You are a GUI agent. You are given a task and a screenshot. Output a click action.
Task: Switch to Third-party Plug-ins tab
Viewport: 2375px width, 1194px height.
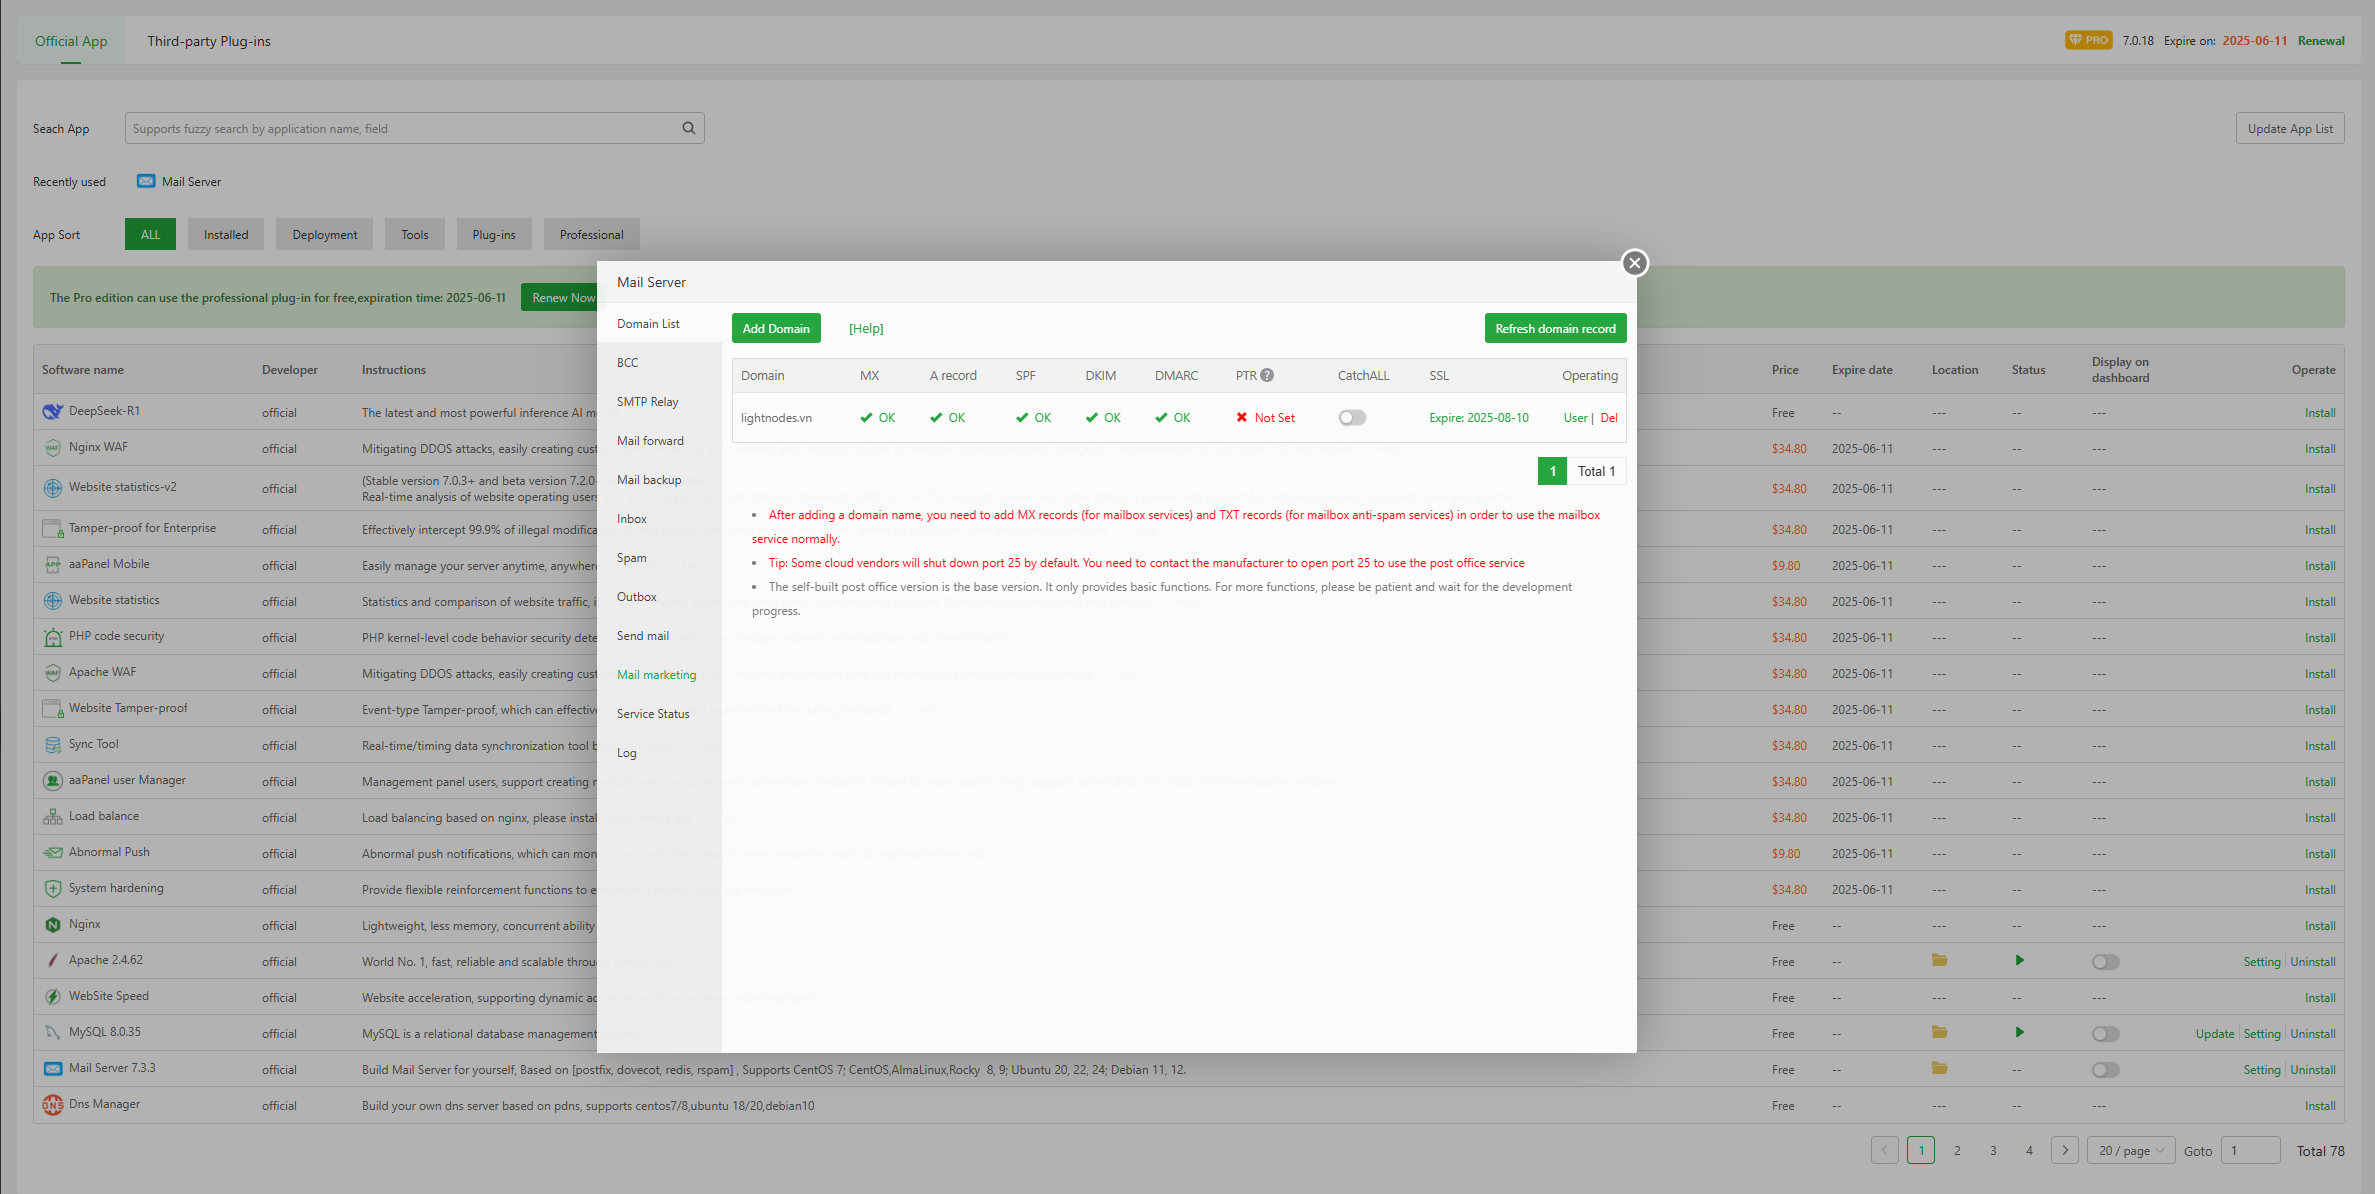tap(208, 41)
